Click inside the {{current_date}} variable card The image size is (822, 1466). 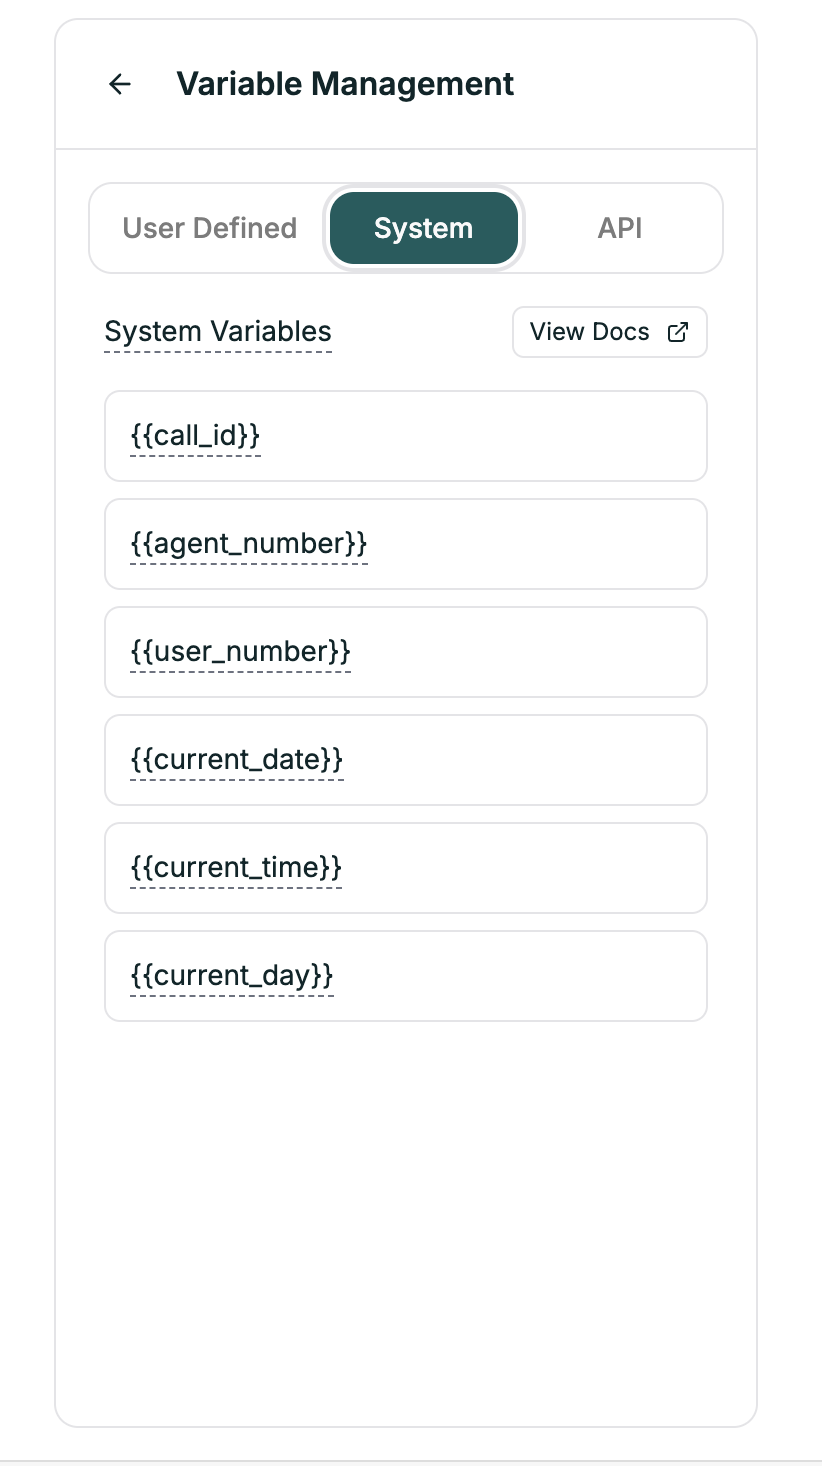[x=405, y=759]
